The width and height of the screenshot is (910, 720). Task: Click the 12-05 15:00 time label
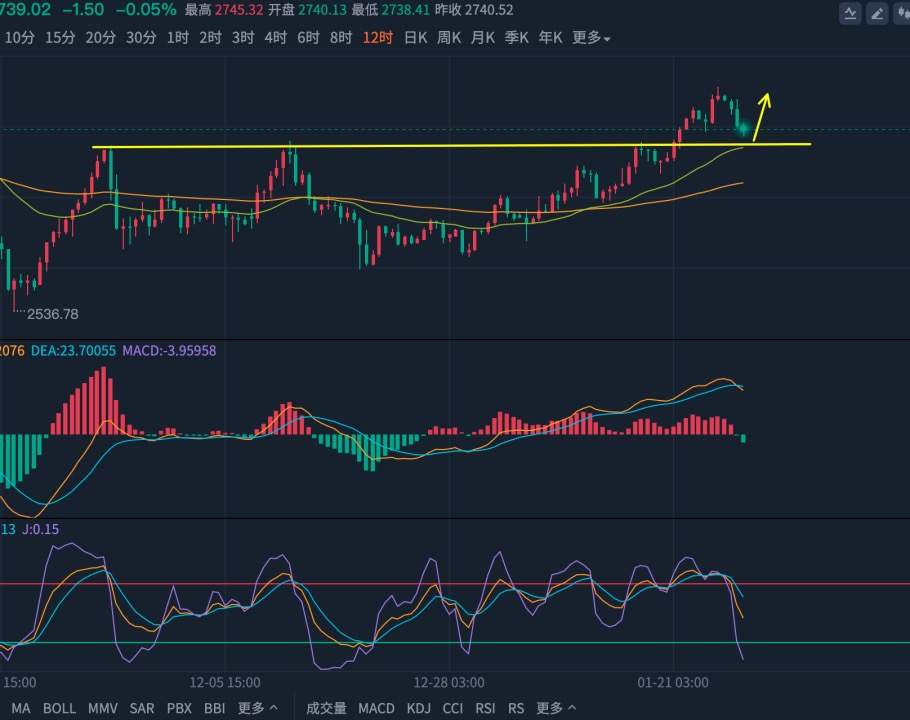coord(225,682)
